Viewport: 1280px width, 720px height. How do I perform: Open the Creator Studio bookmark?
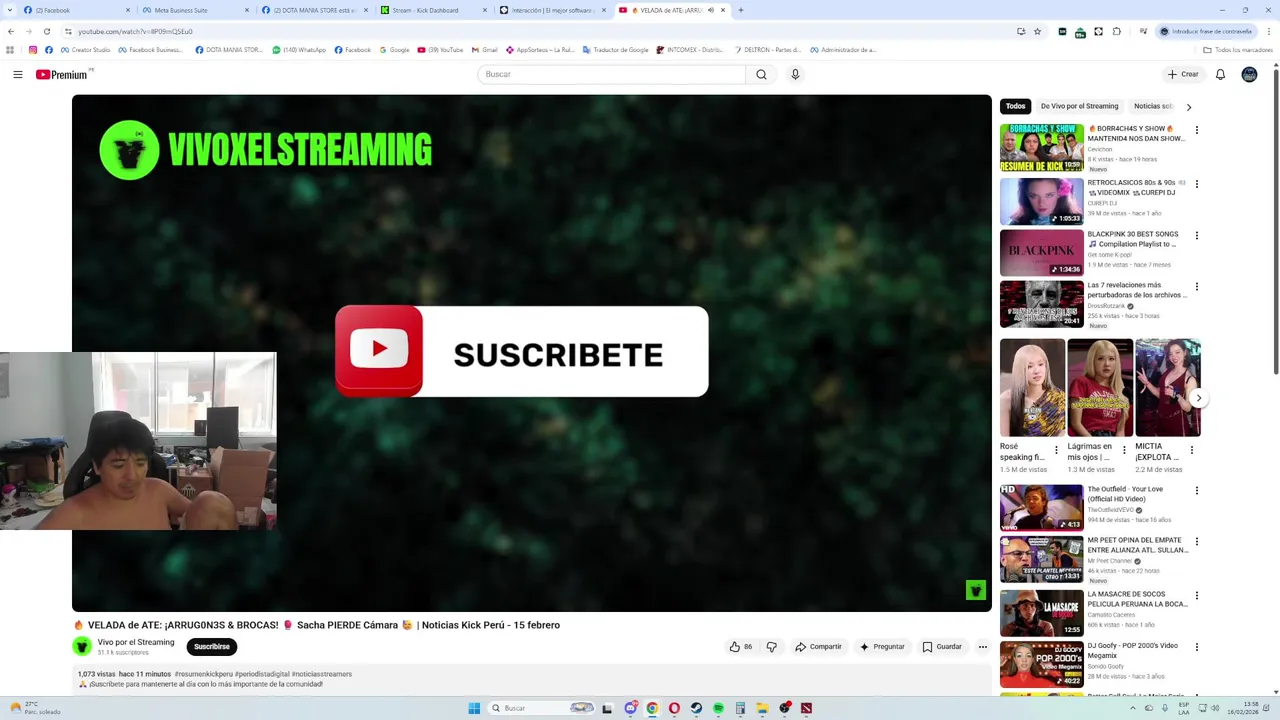tap(86, 50)
